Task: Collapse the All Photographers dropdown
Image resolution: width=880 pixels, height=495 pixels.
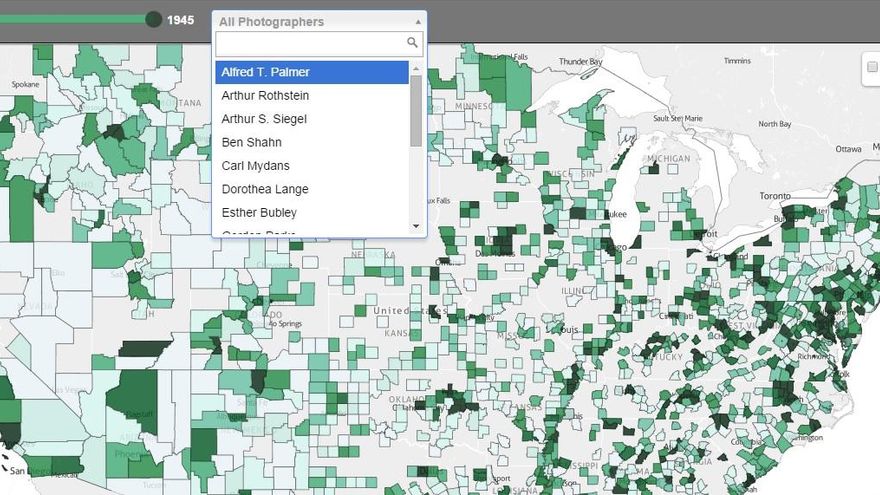Action: coord(319,21)
